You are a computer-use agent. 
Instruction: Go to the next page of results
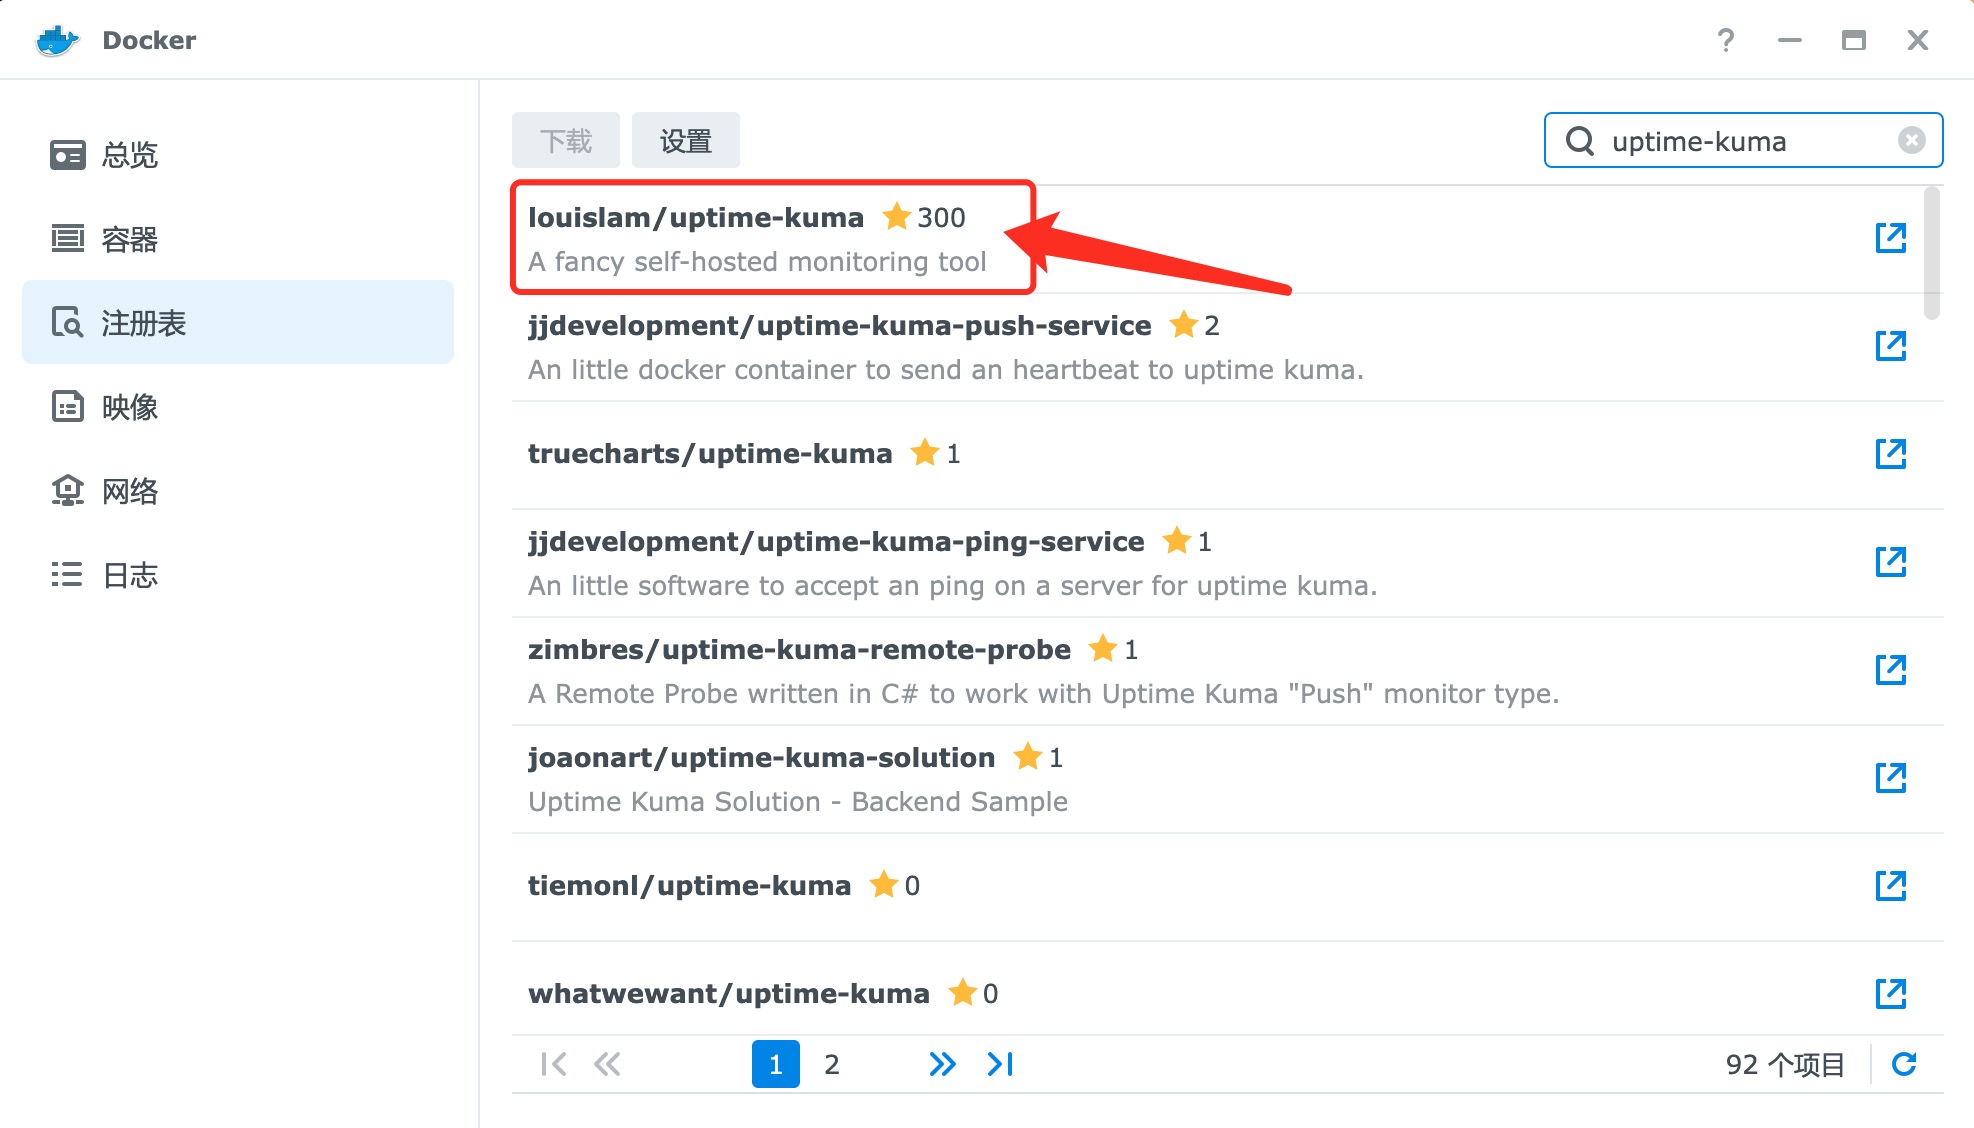(x=942, y=1064)
